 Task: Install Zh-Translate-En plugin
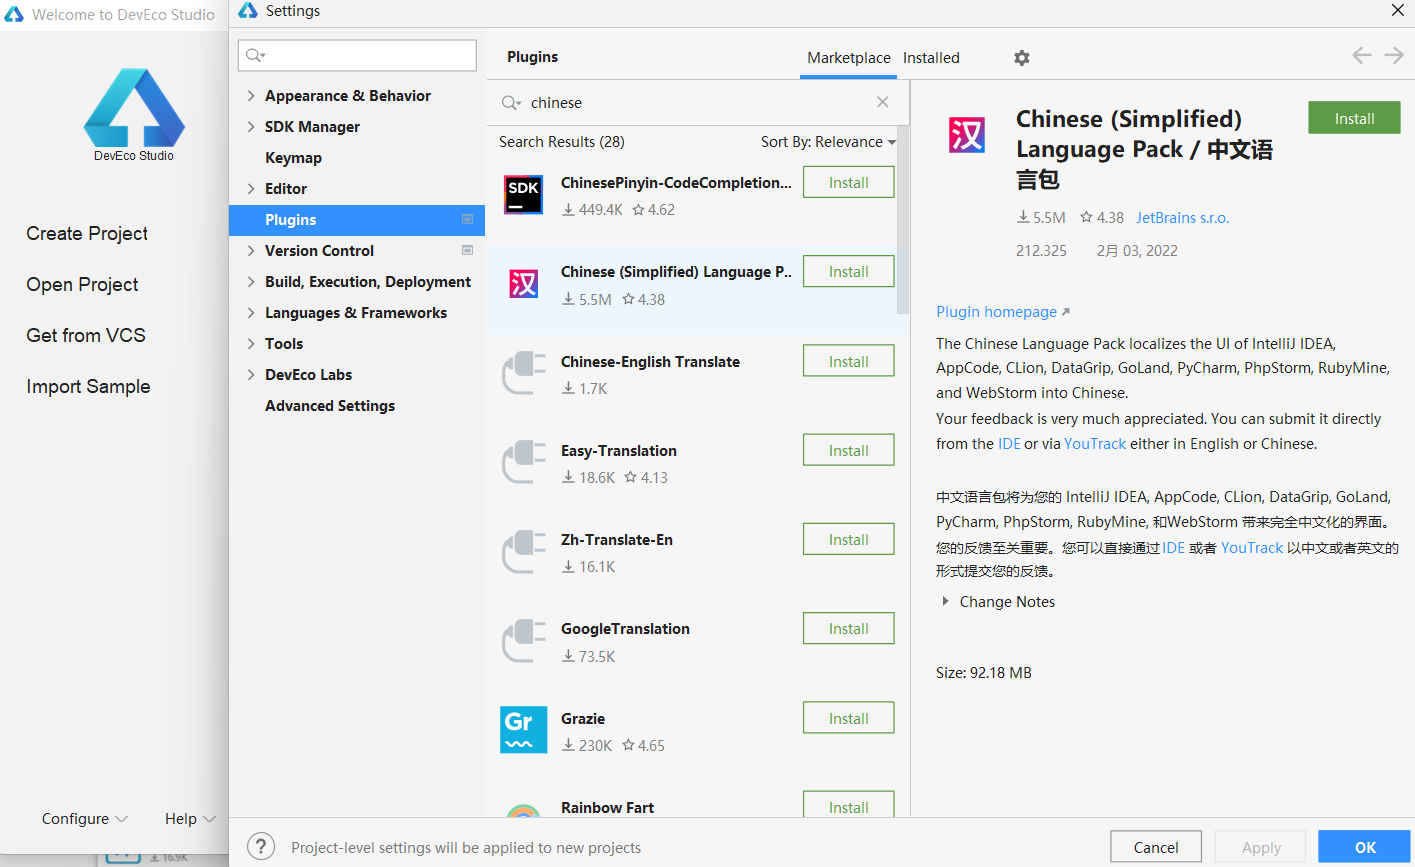(x=848, y=540)
